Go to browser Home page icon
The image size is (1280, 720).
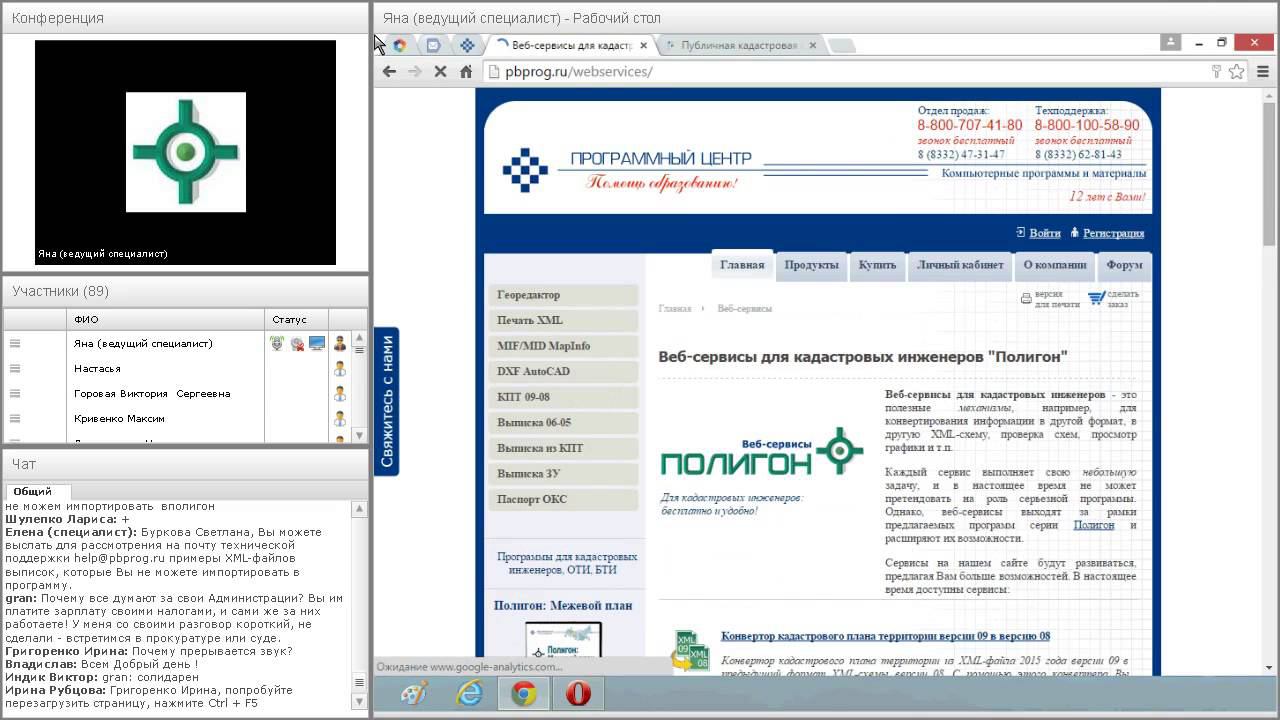(466, 71)
